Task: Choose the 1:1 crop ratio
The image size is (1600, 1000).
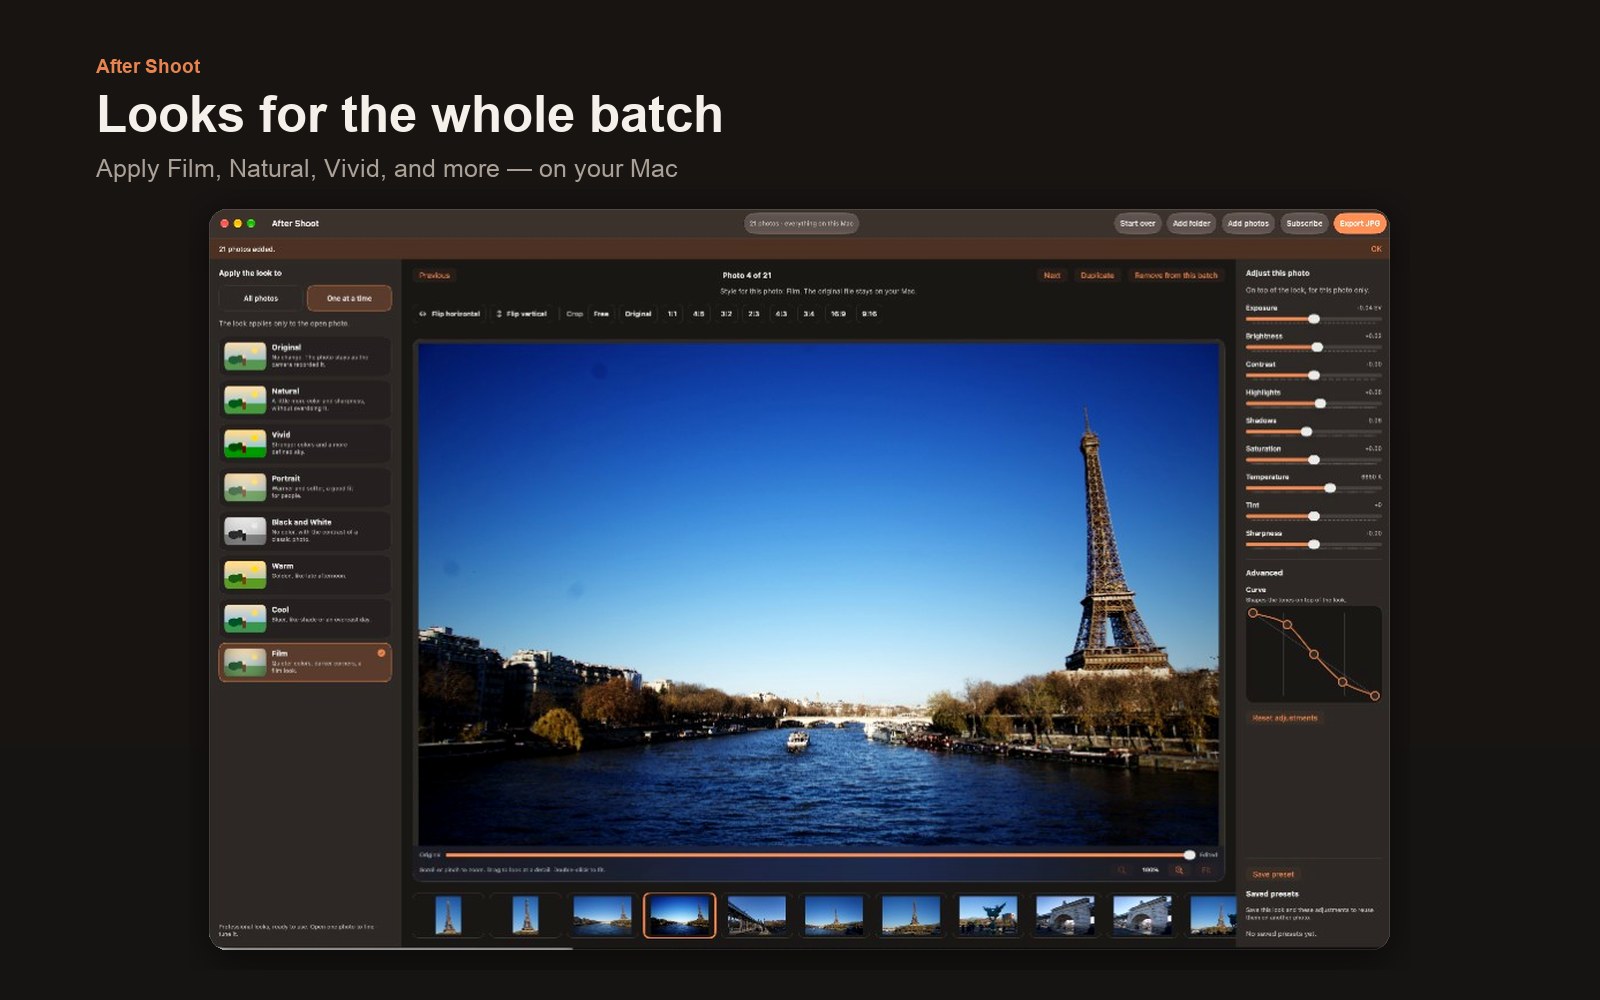Action: click(x=672, y=314)
